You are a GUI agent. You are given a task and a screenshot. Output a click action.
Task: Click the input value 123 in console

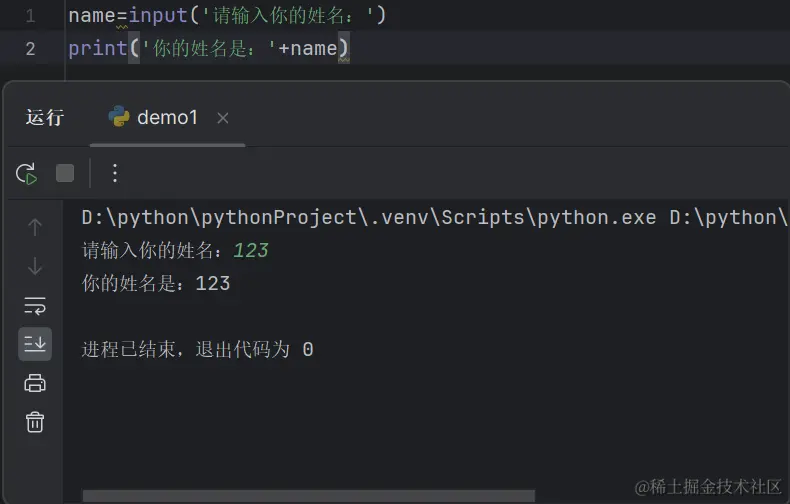pos(250,250)
